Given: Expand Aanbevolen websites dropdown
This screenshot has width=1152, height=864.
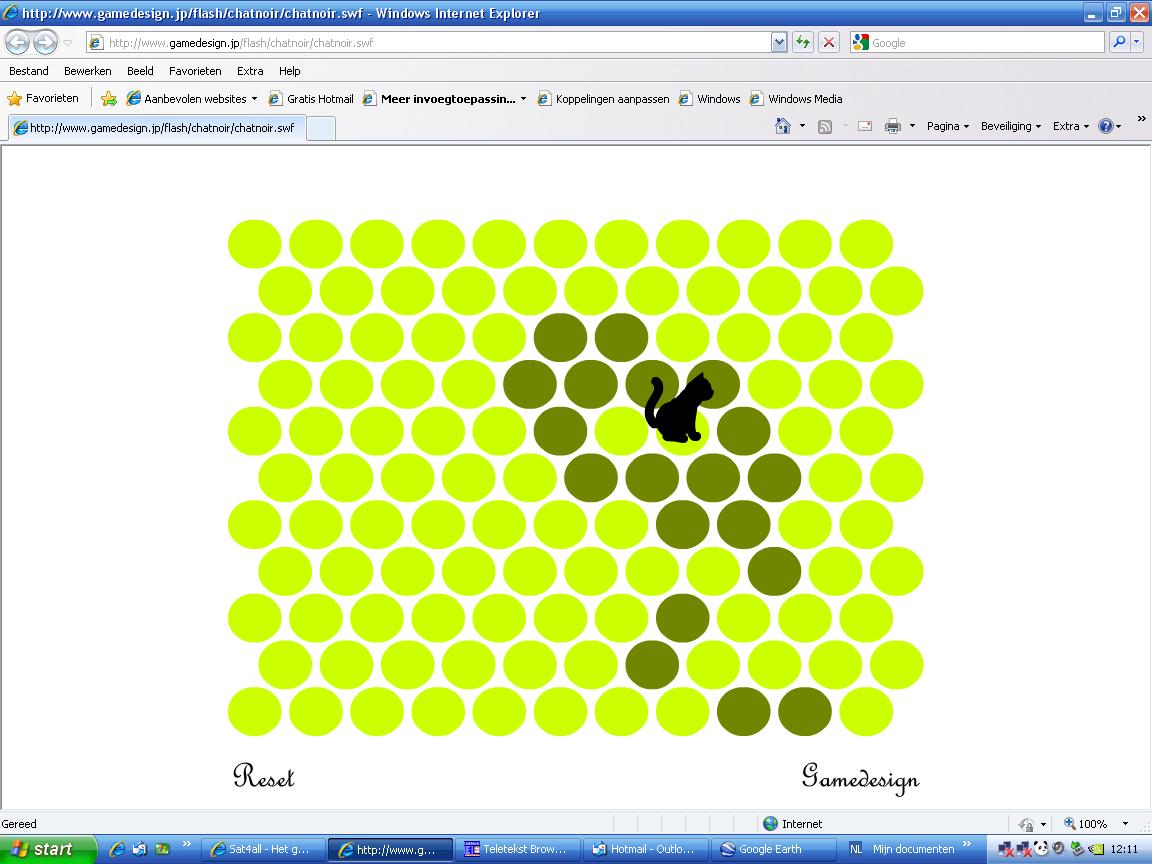Looking at the screenshot, I should [254, 98].
